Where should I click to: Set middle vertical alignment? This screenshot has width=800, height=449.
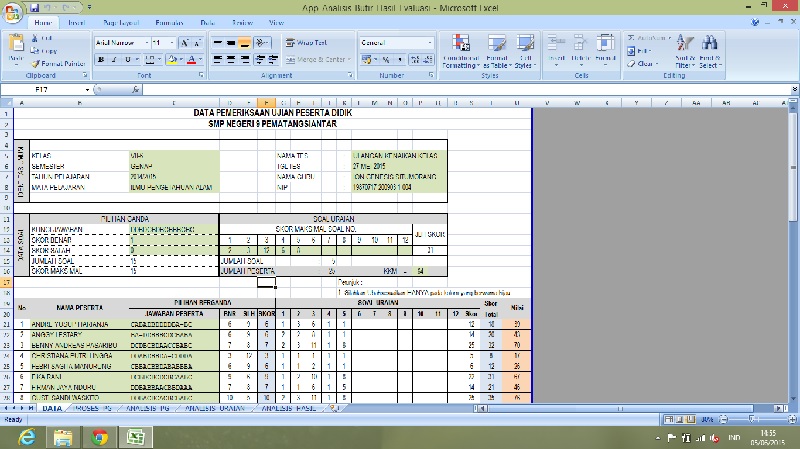pos(231,43)
